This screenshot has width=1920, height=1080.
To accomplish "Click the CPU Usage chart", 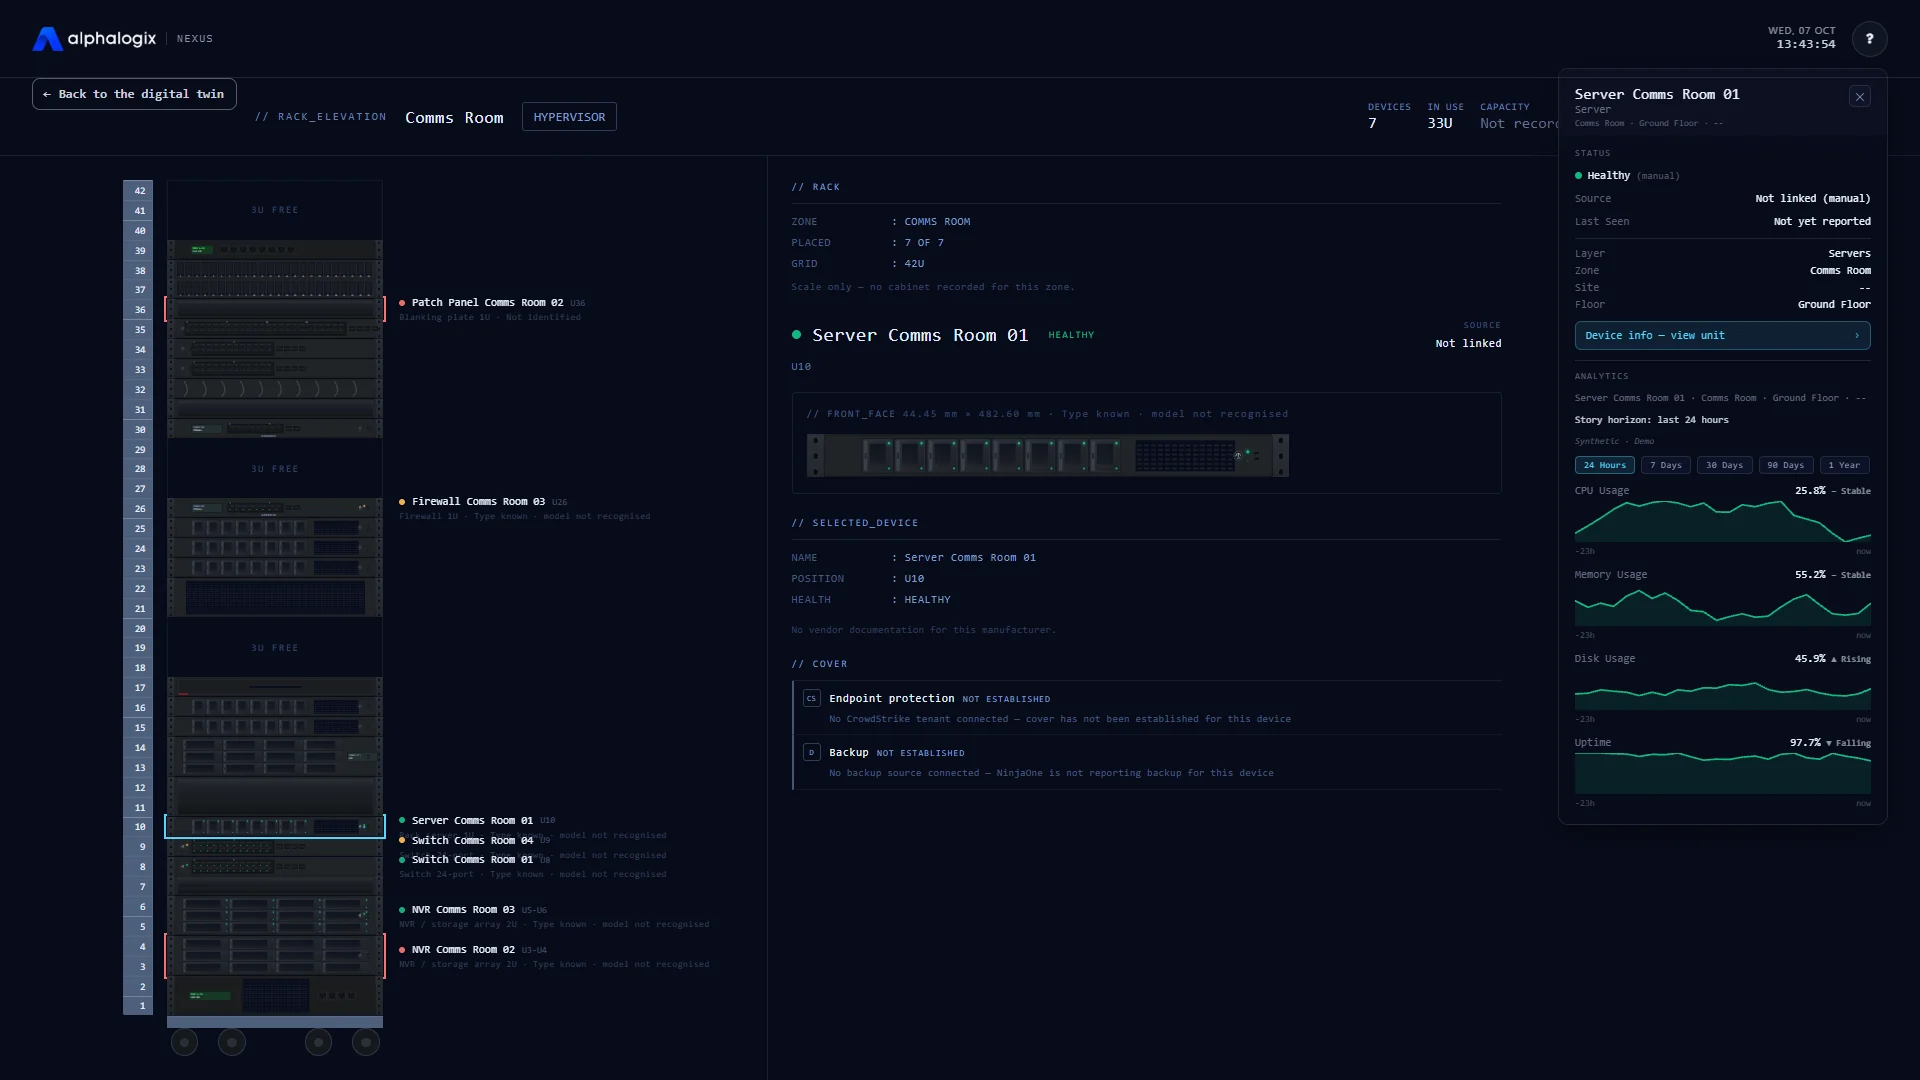I will [1722, 521].
